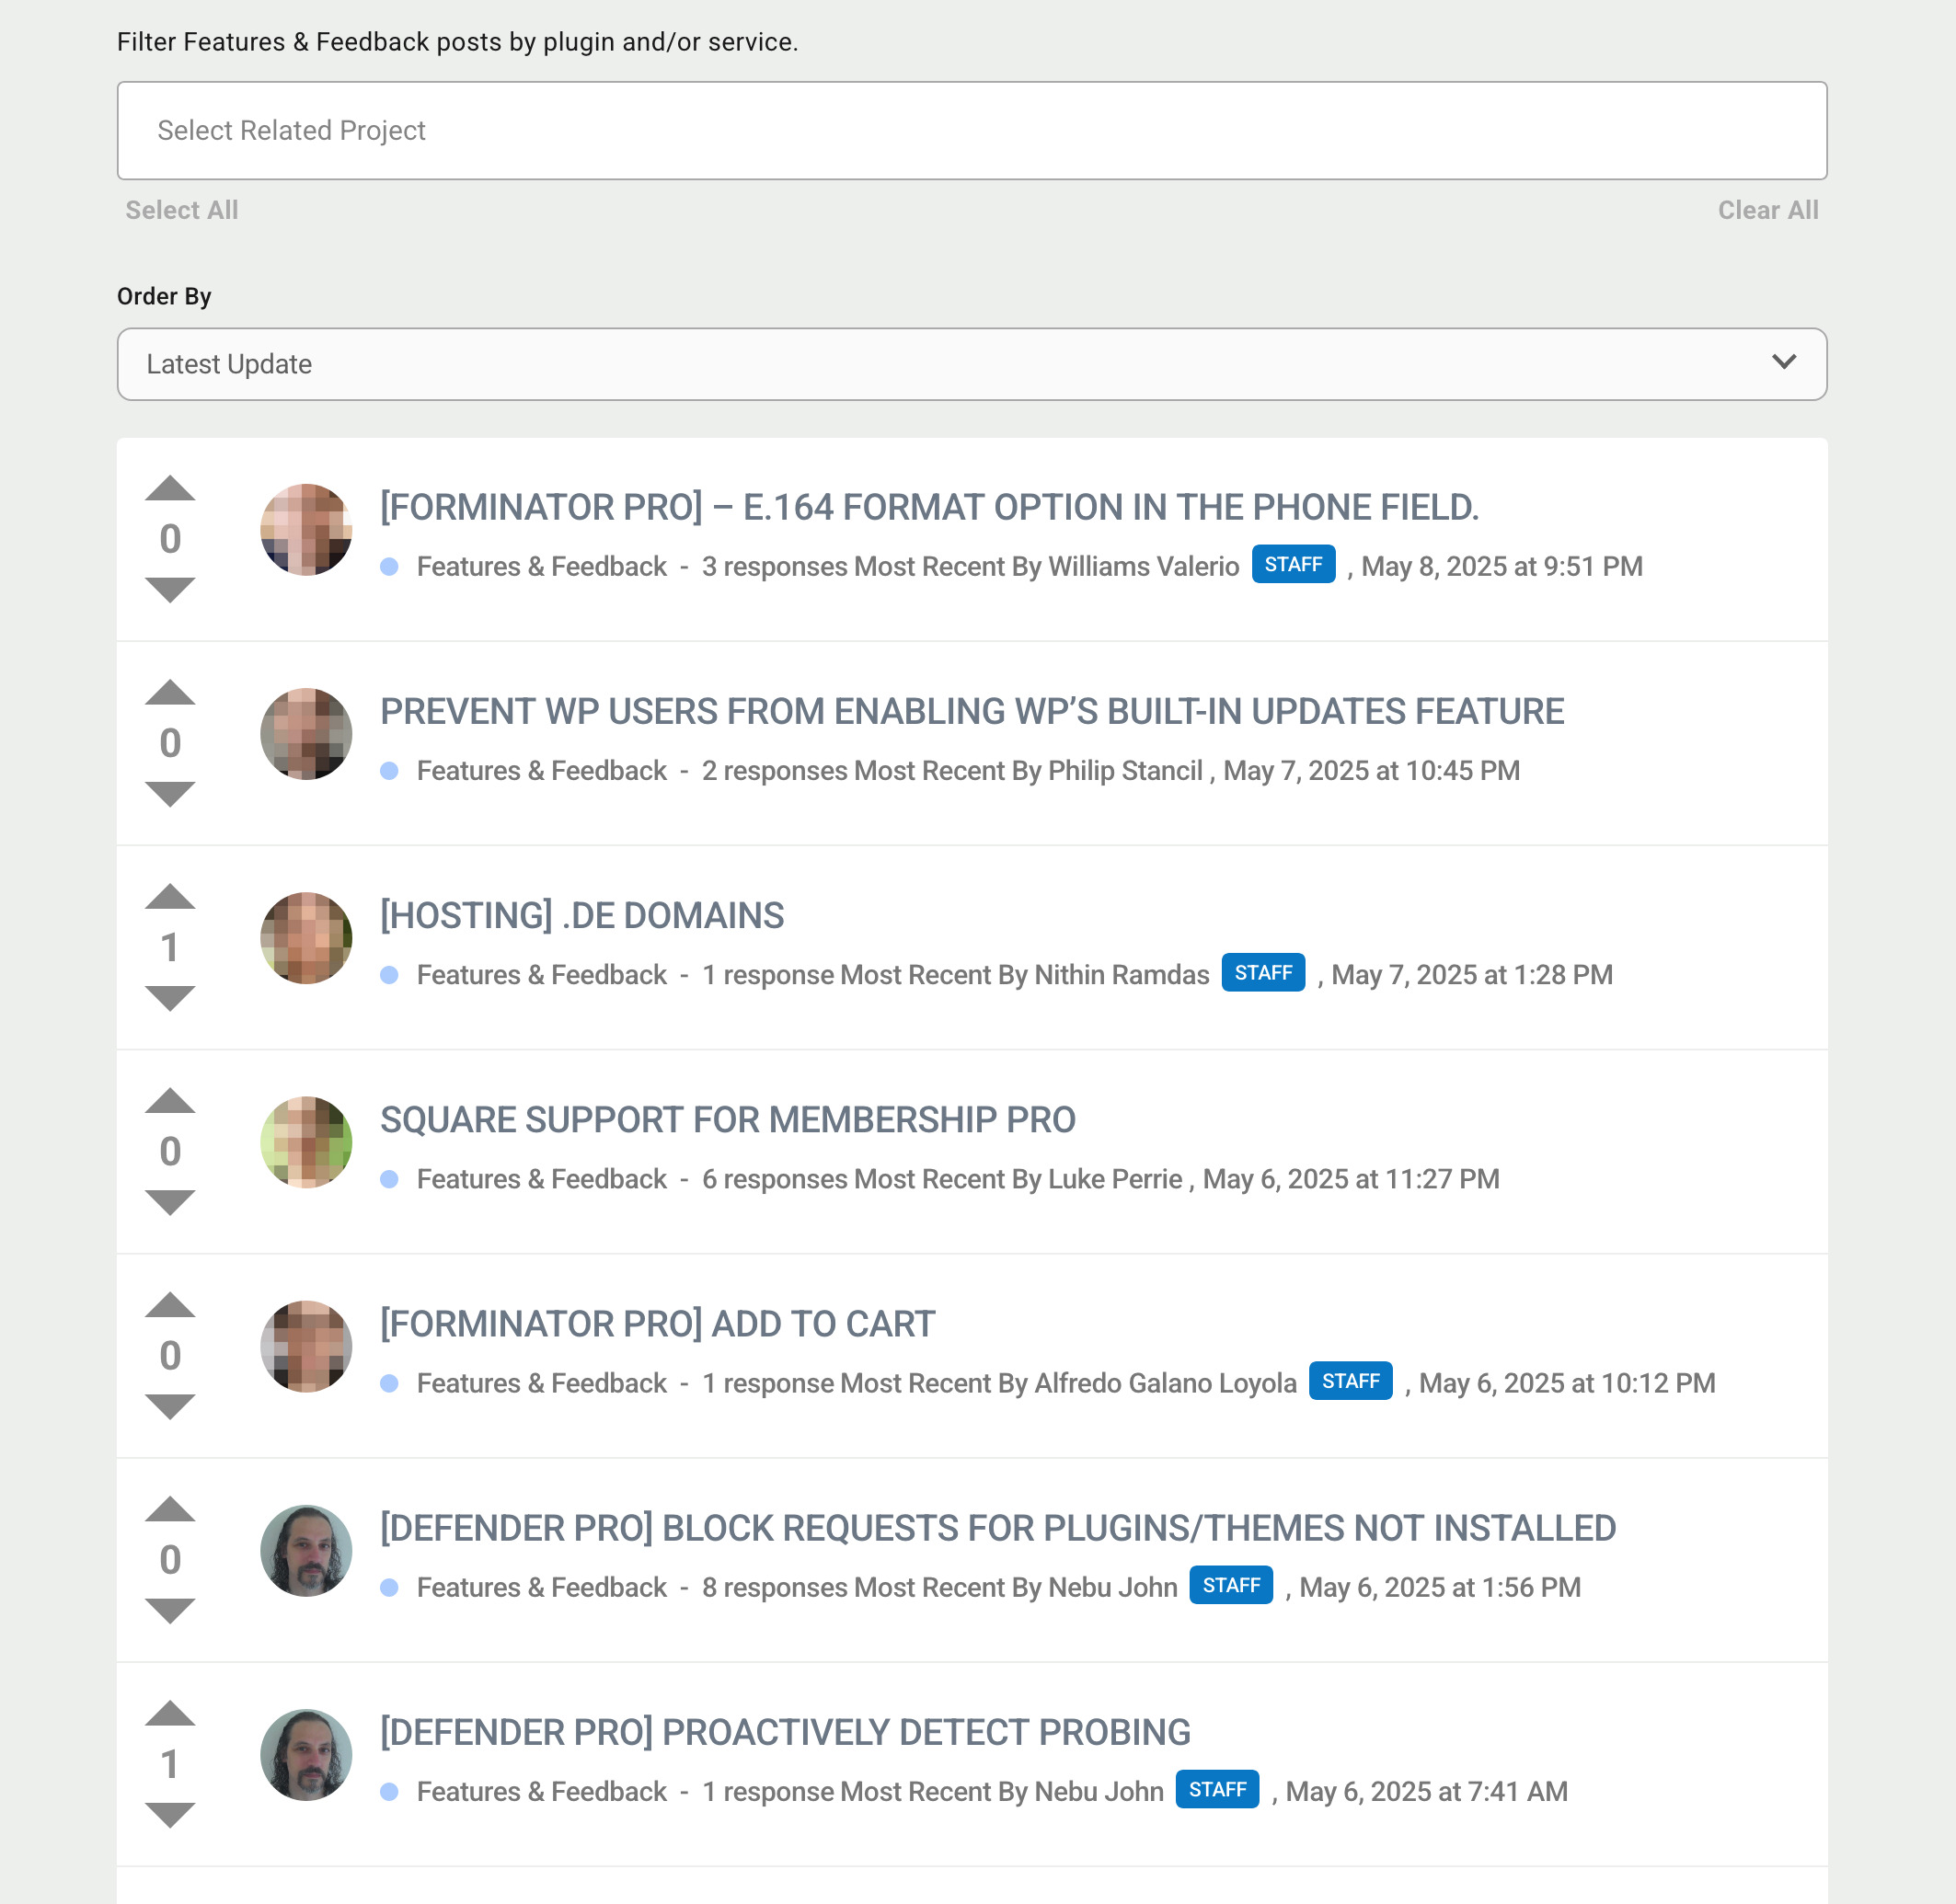Click Nithin Ramdas author name

coord(1122,975)
